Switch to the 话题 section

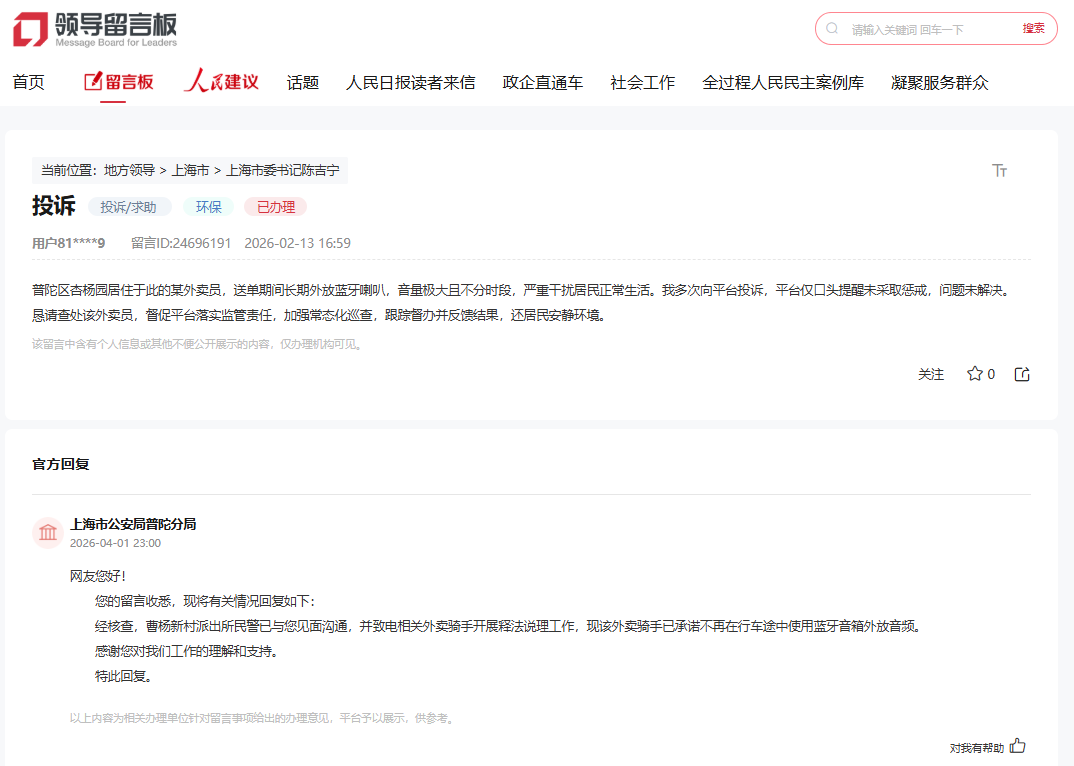(303, 82)
